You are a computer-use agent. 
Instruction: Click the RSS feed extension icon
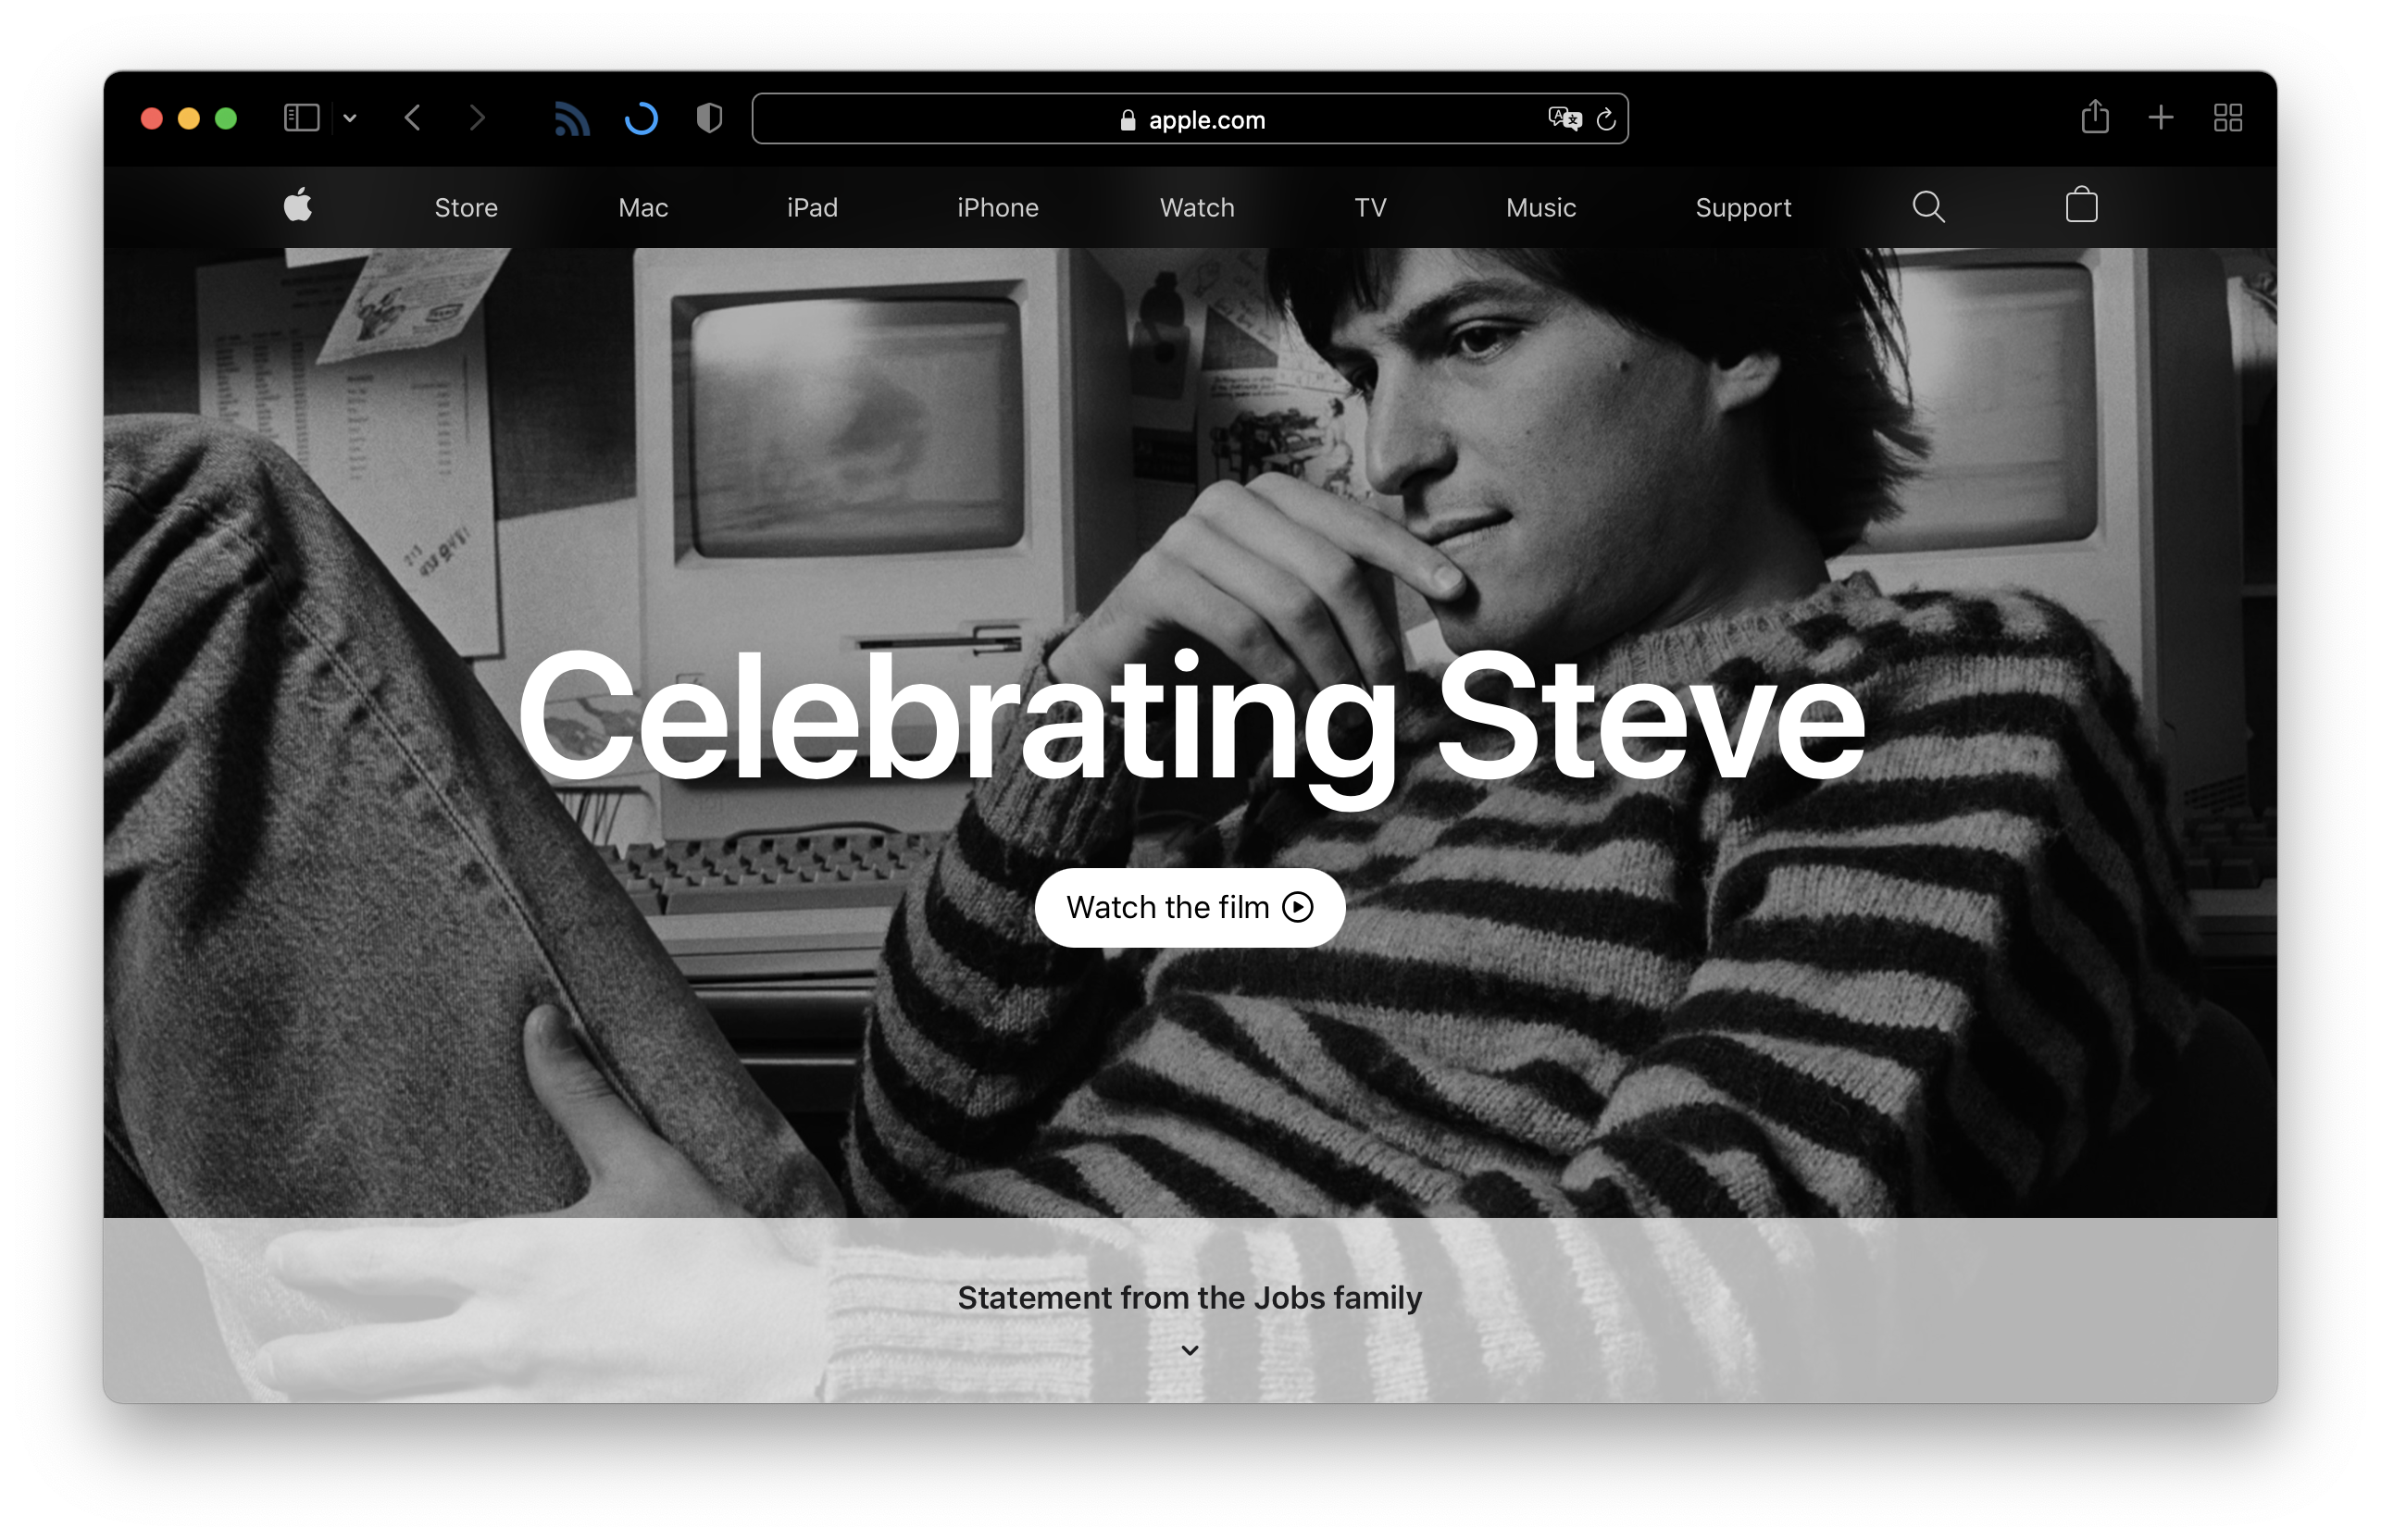tap(572, 119)
